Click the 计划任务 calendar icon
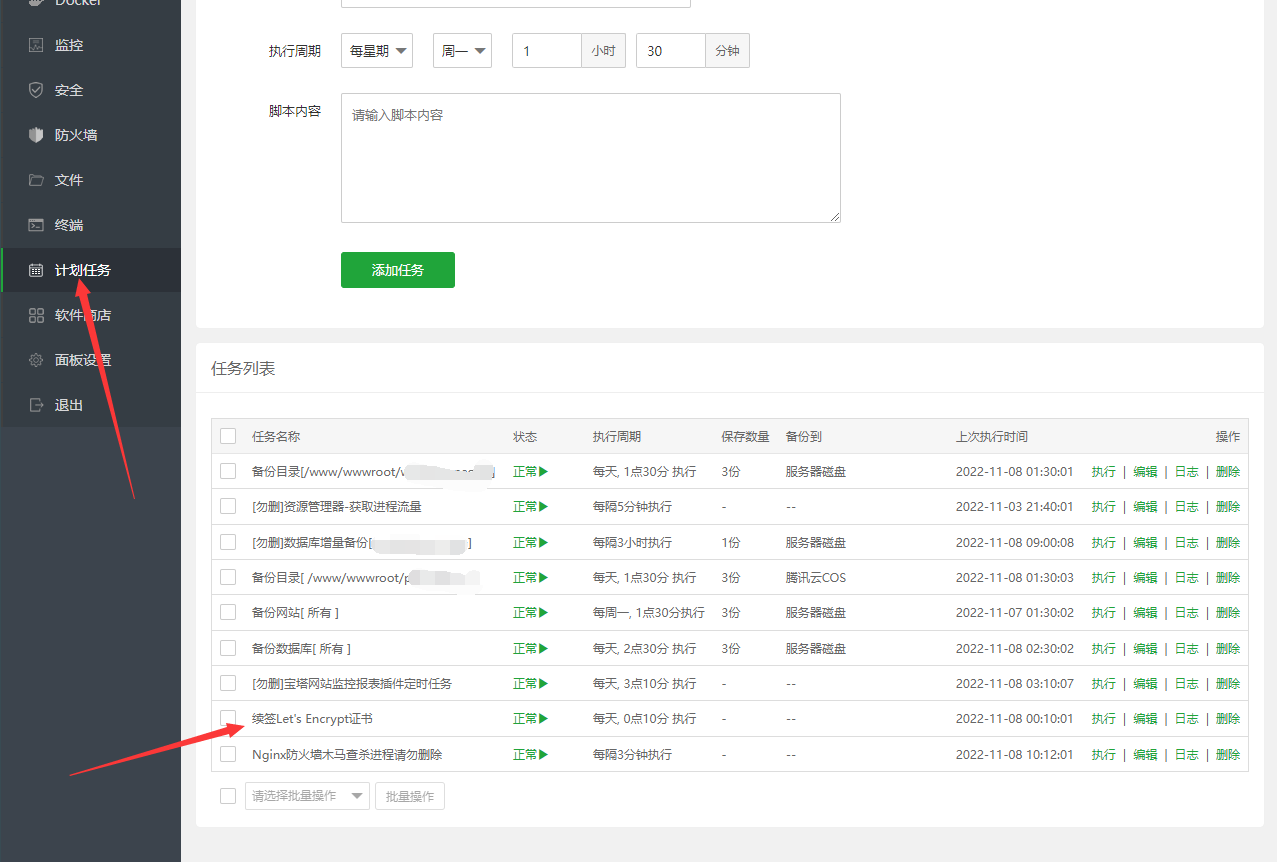Image resolution: width=1277 pixels, height=862 pixels. (x=36, y=270)
